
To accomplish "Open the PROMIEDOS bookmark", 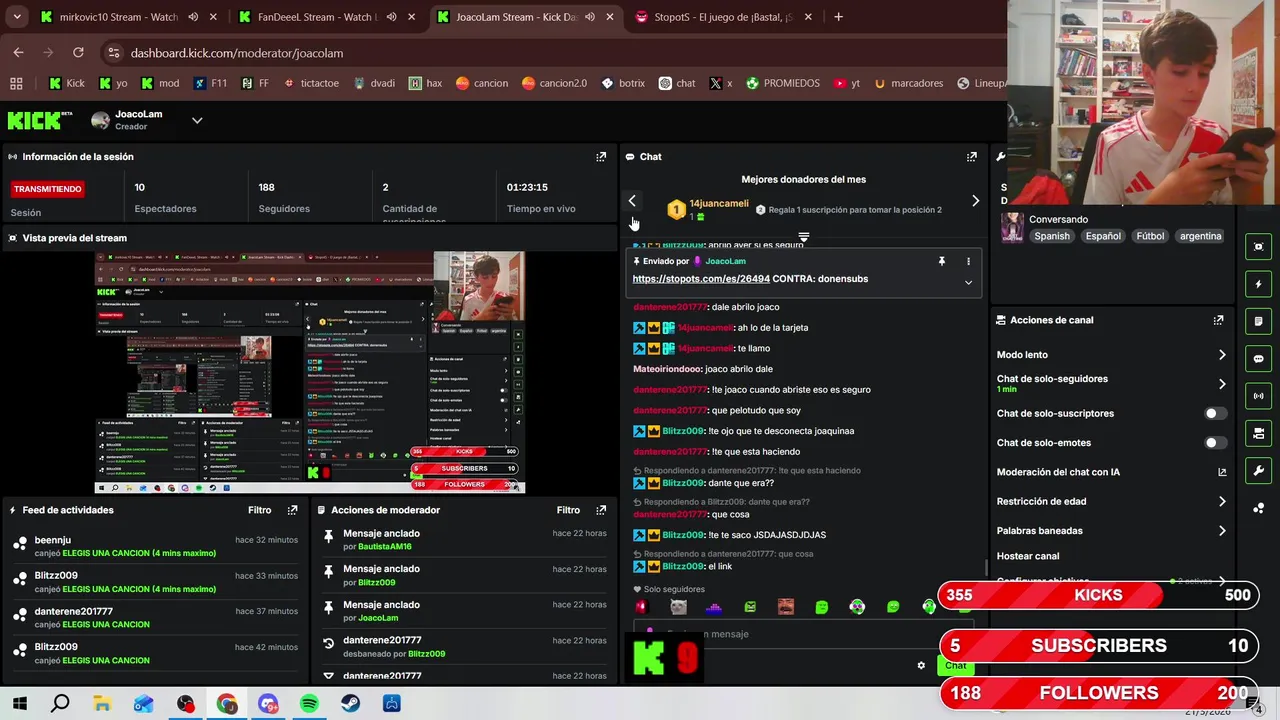I will [x=782, y=83].
